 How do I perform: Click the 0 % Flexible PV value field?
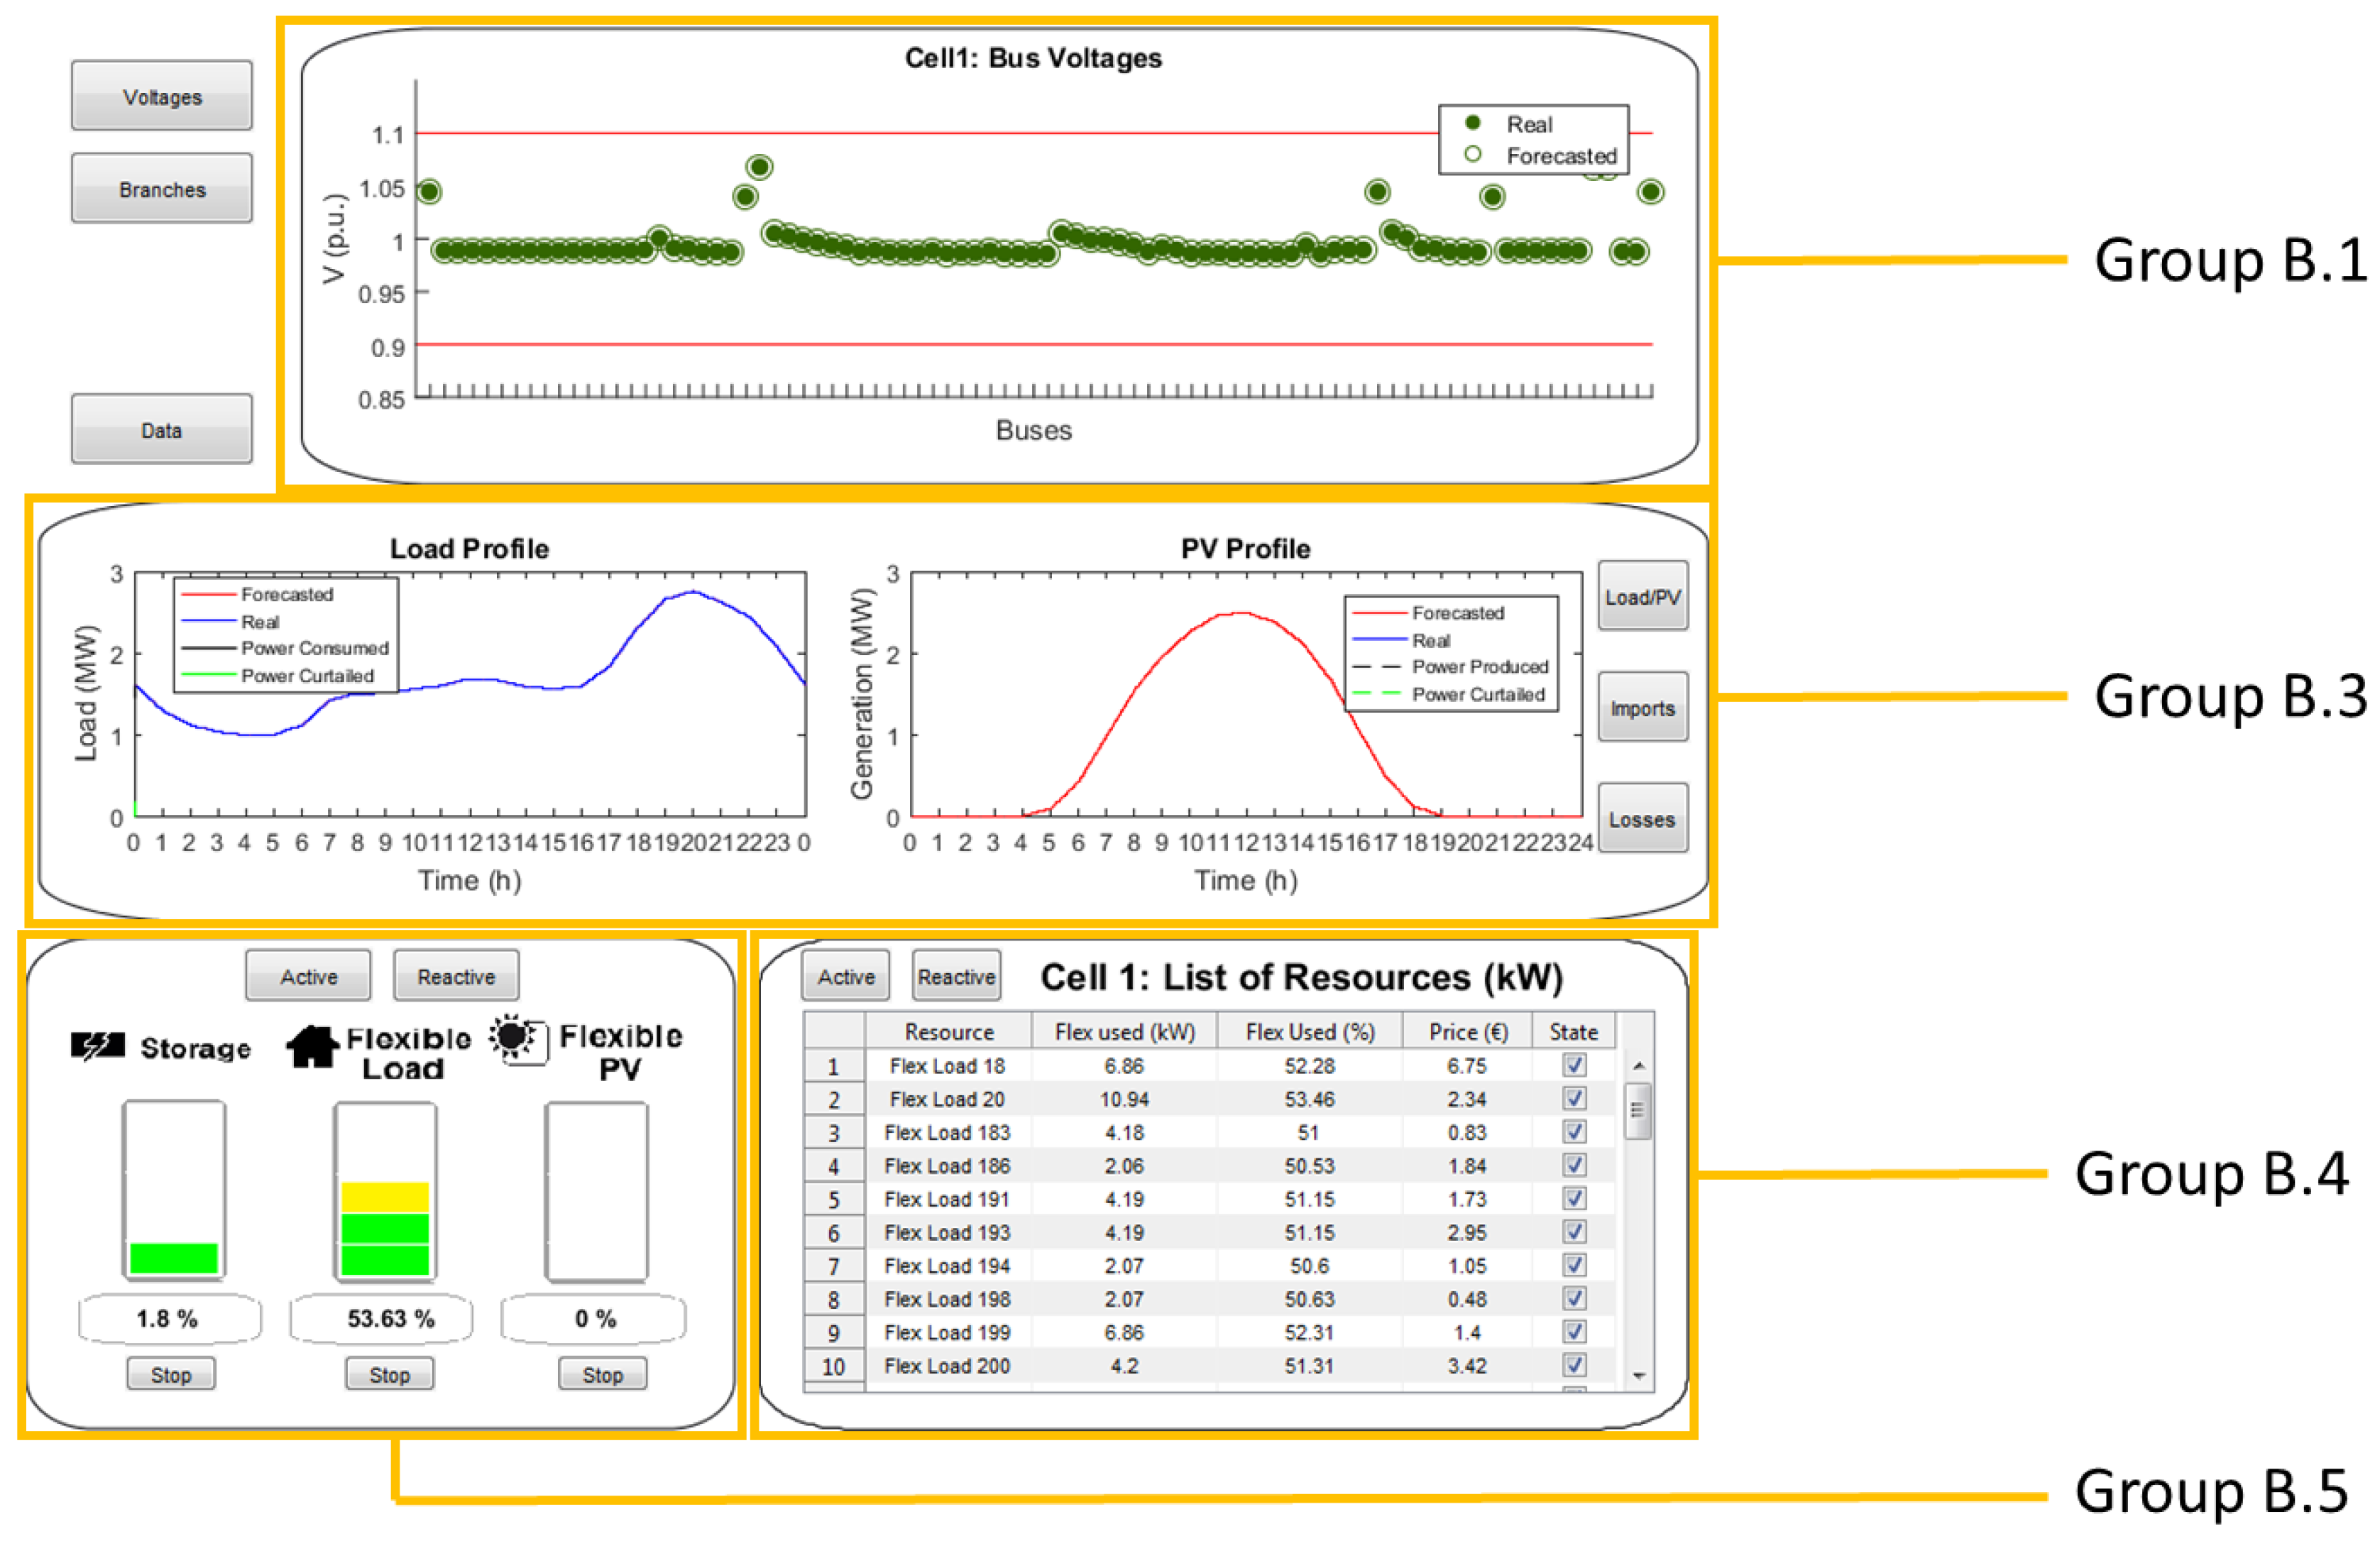coord(593,1318)
